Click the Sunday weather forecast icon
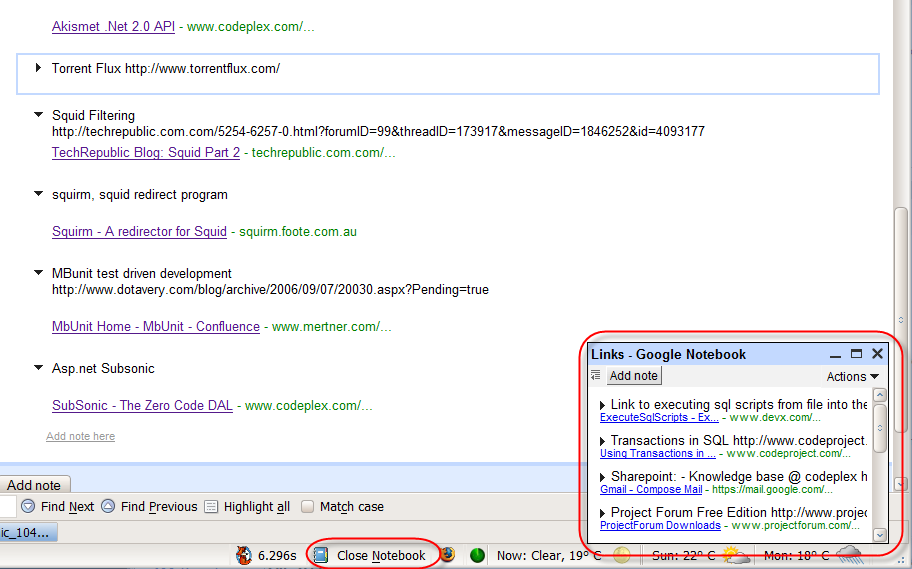Viewport: 912px width, 569px height. pos(735,555)
